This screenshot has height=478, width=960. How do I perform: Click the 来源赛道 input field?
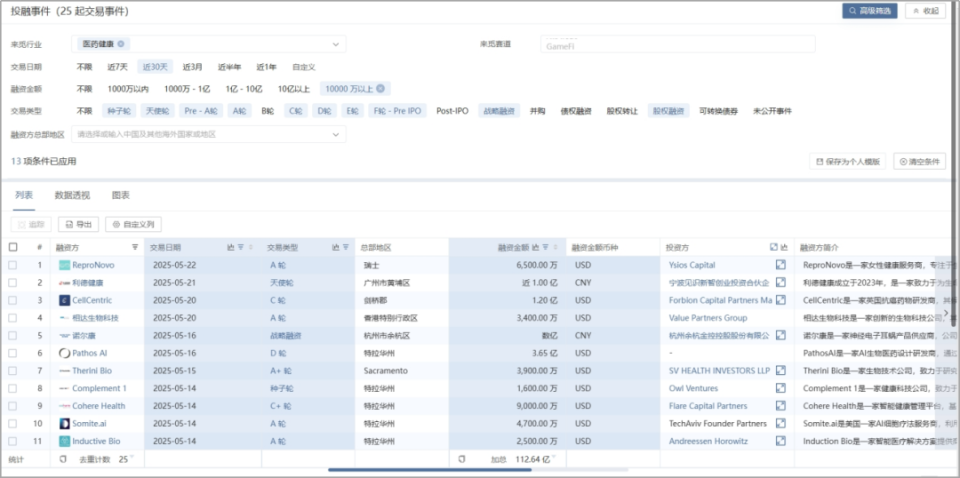pos(677,44)
